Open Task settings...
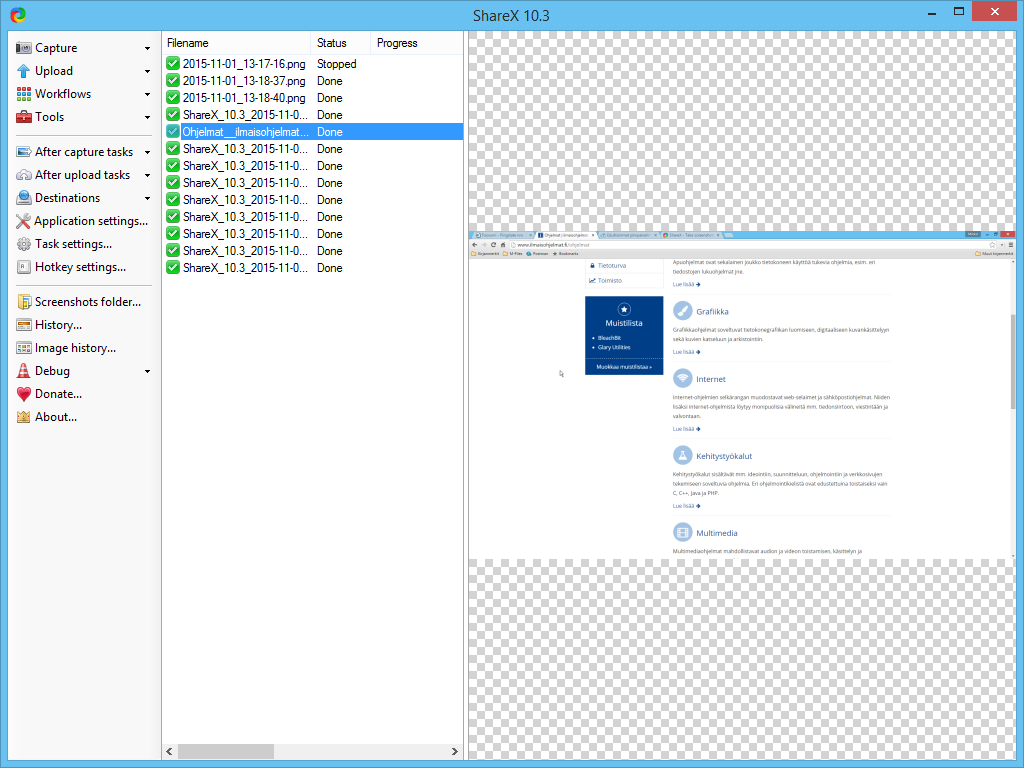This screenshot has width=1024, height=768. click(84, 244)
